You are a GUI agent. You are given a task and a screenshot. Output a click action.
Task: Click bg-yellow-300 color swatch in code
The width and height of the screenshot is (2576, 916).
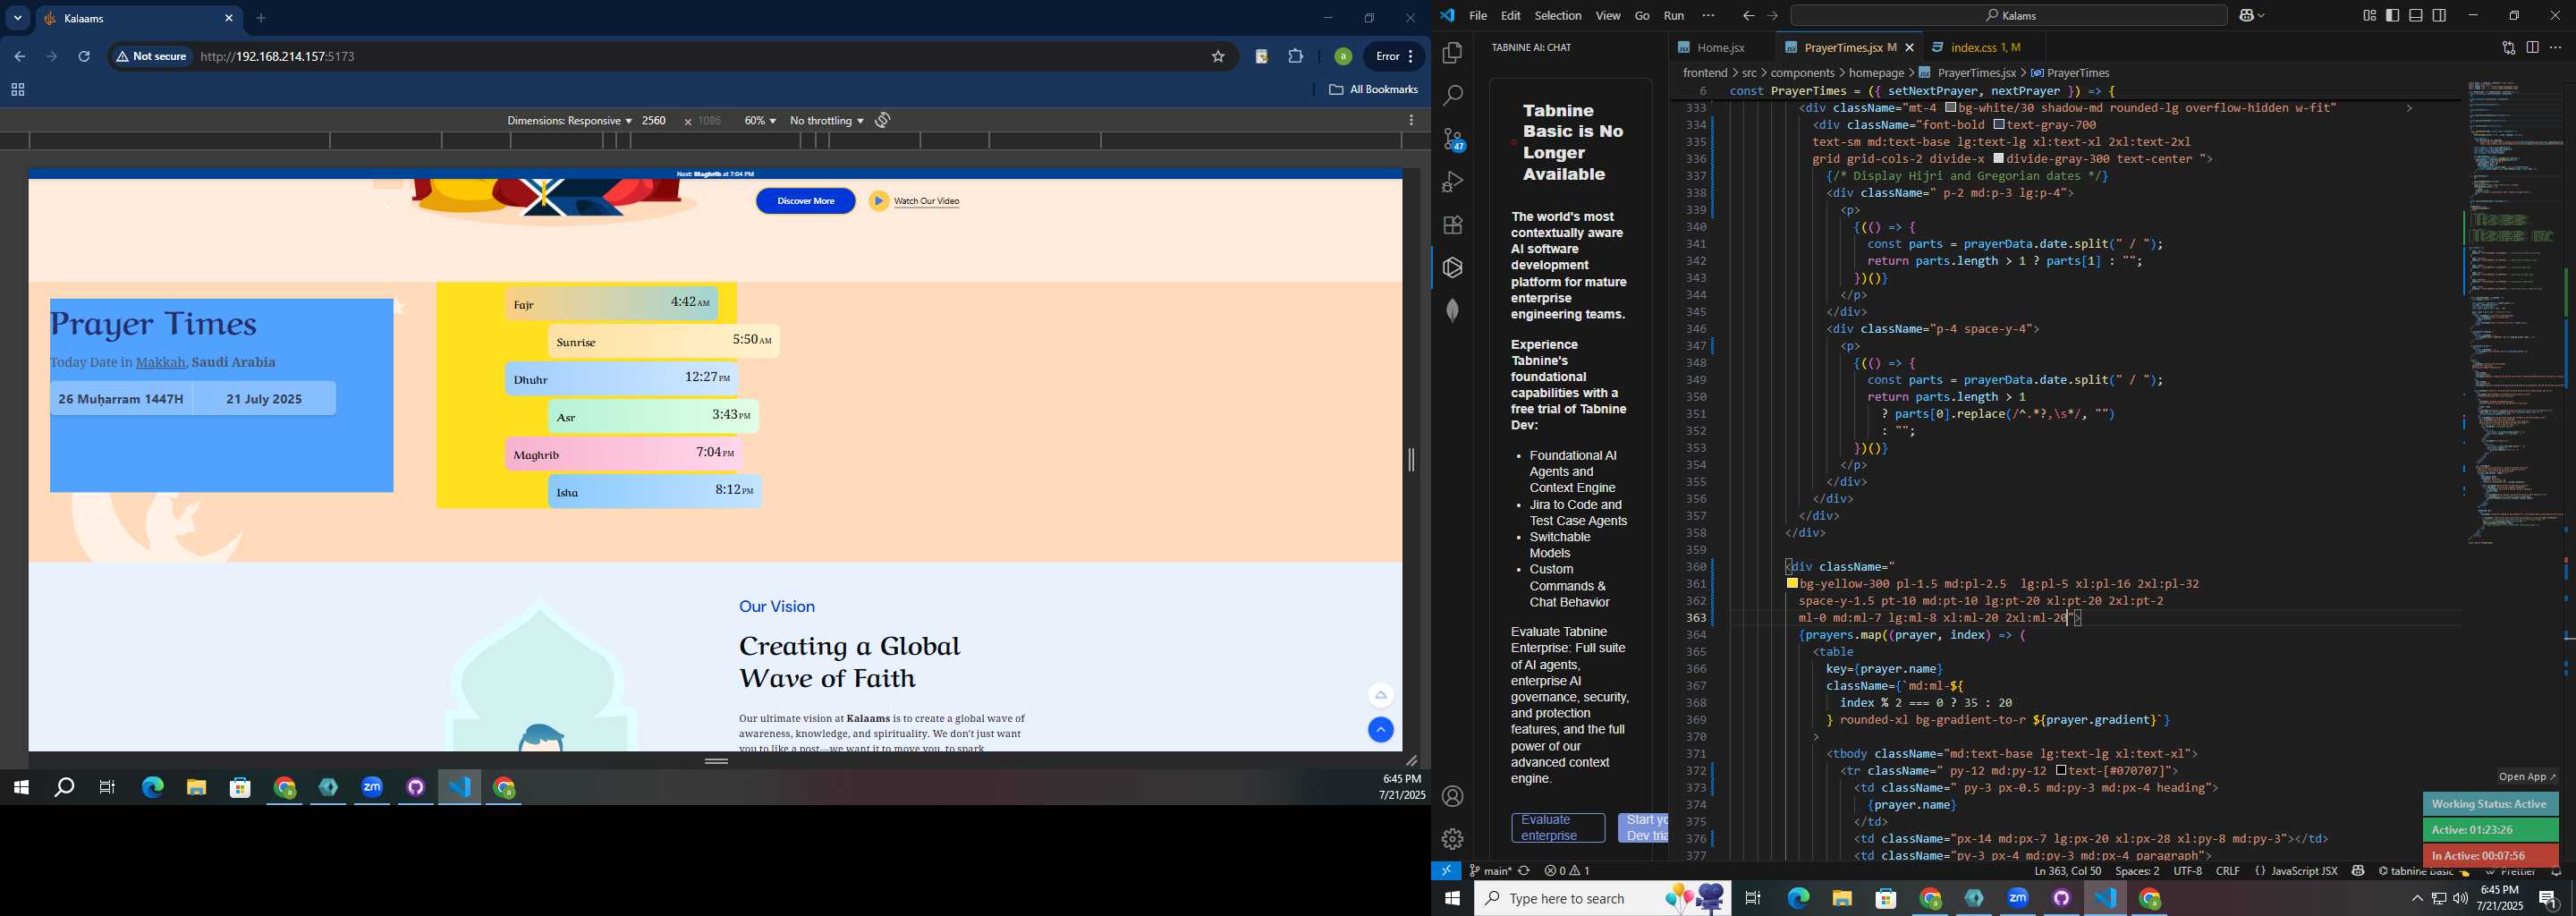coord(1792,584)
